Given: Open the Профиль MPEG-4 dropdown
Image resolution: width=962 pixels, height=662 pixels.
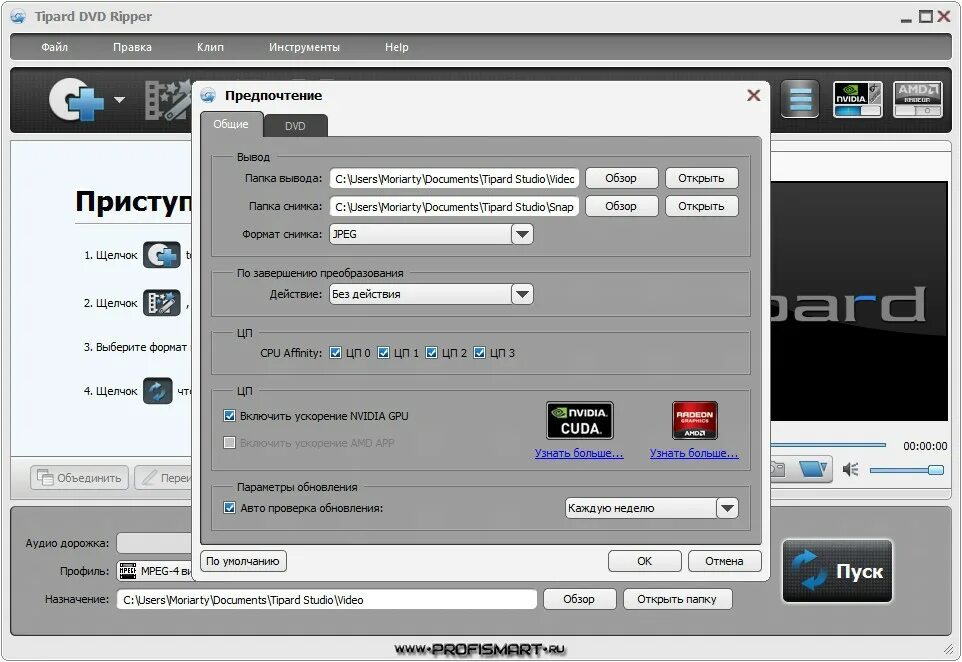Looking at the screenshot, I should pyautogui.click(x=154, y=571).
